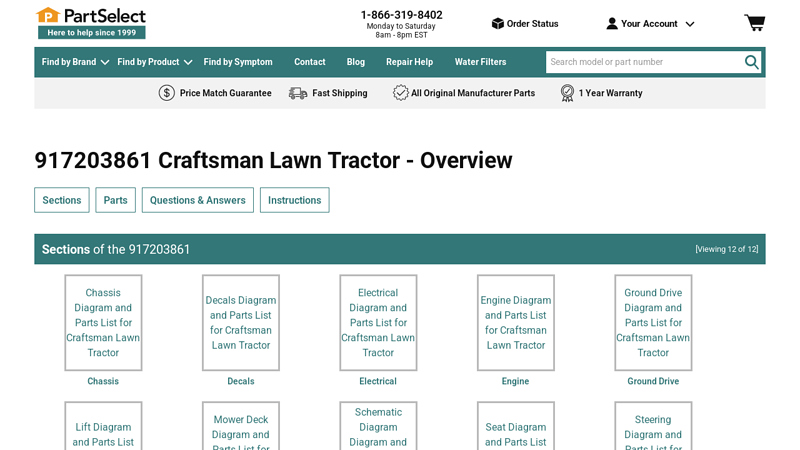Viewport: 800px width, 450px height.
Task: Click the Ground Drive caption link
Action: (653, 381)
